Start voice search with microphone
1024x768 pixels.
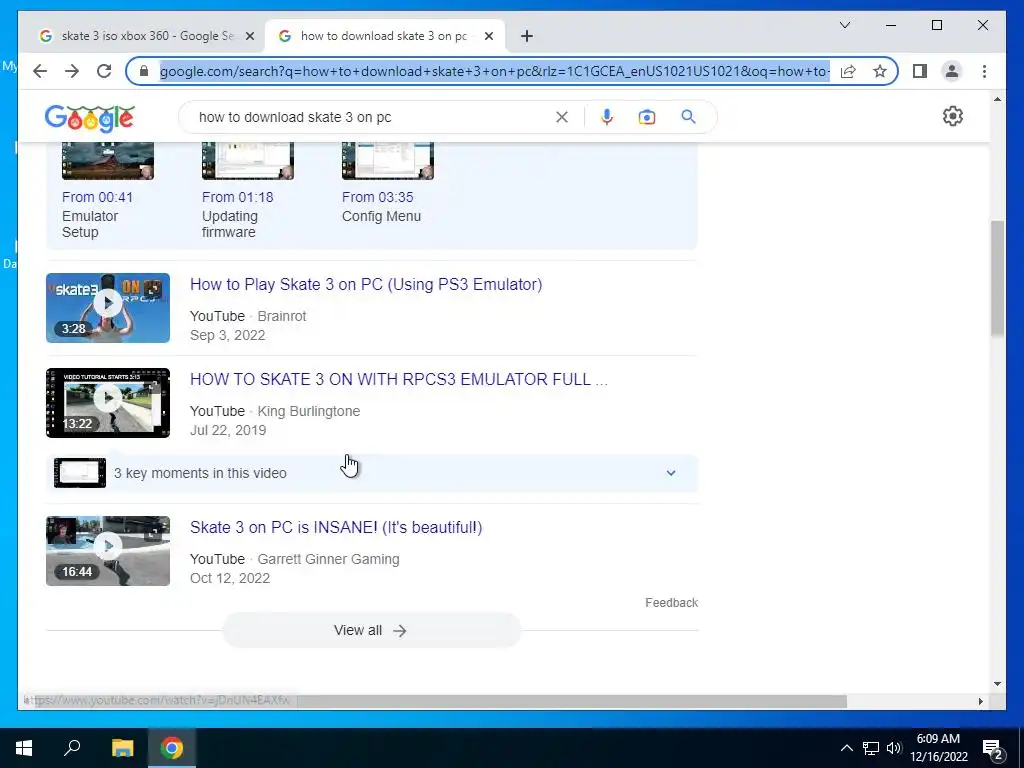click(x=607, y=117)
